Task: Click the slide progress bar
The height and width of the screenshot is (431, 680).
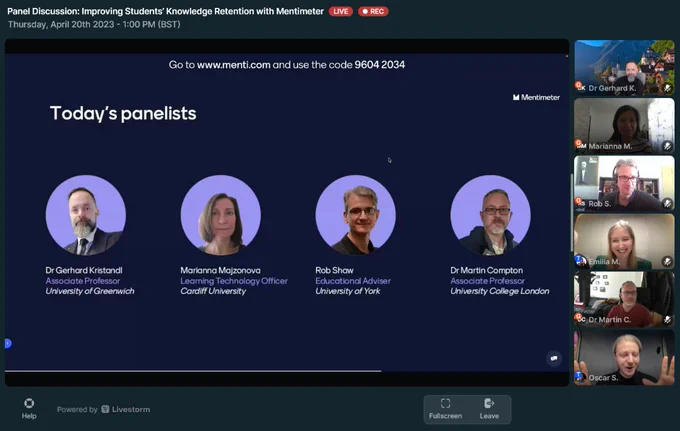Action: pos(193,371)
